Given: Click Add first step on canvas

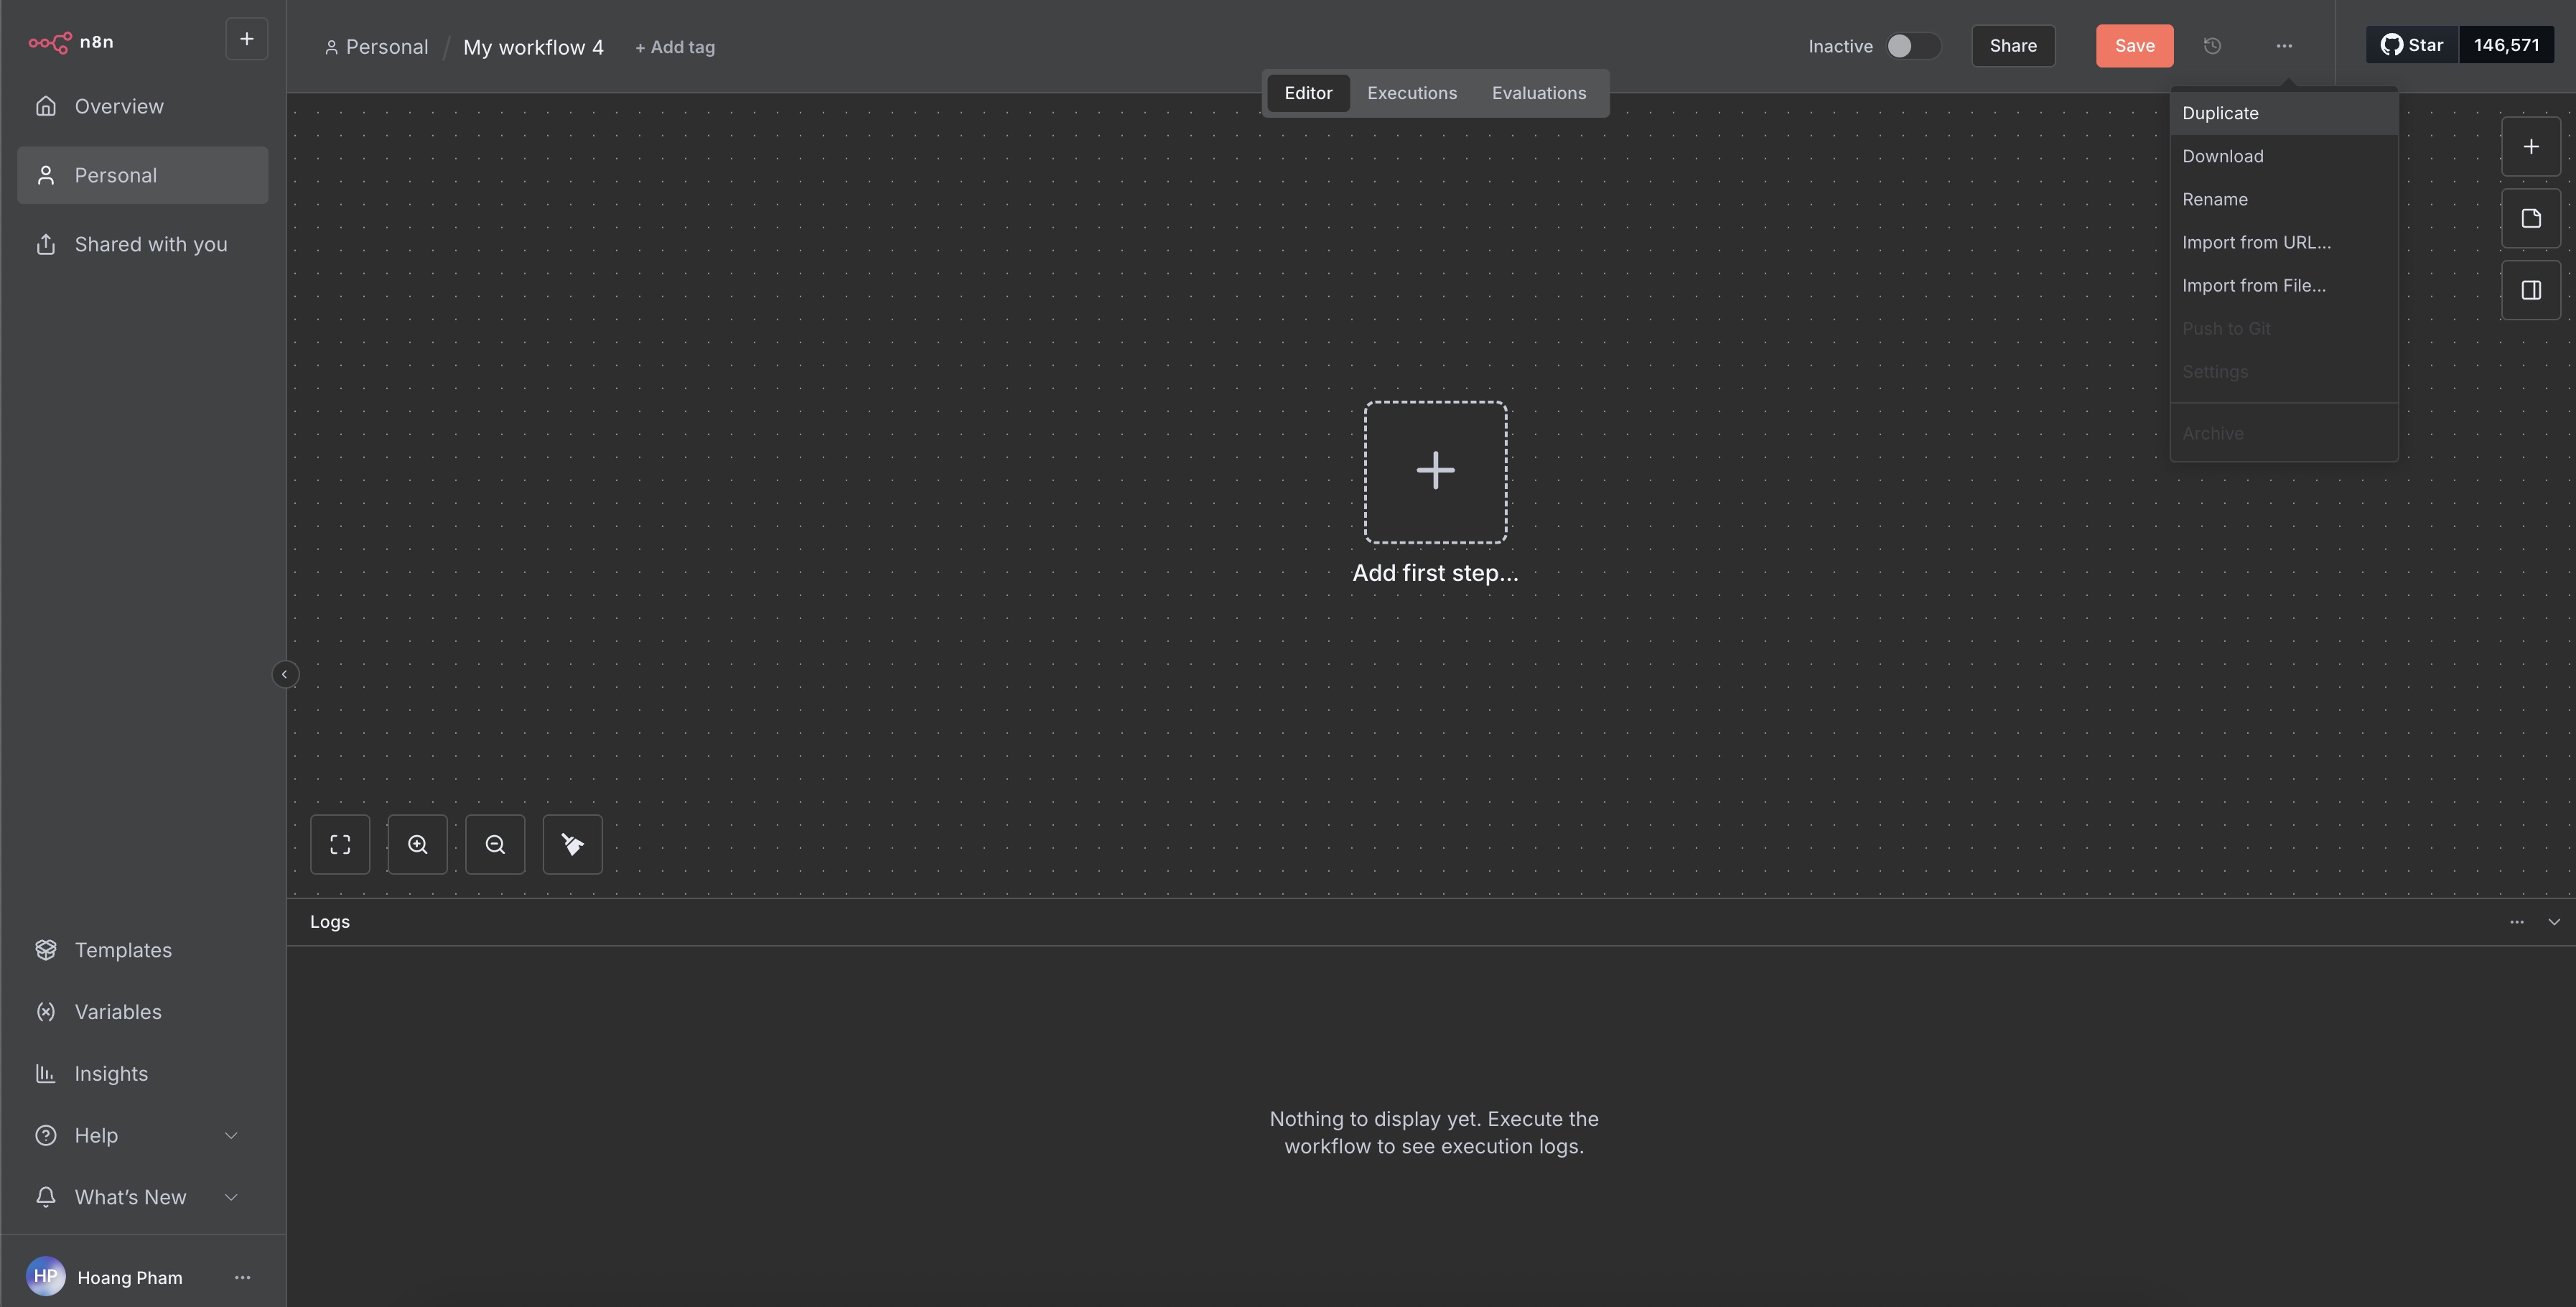Looking at the screenshot, I should point(1435,471).
